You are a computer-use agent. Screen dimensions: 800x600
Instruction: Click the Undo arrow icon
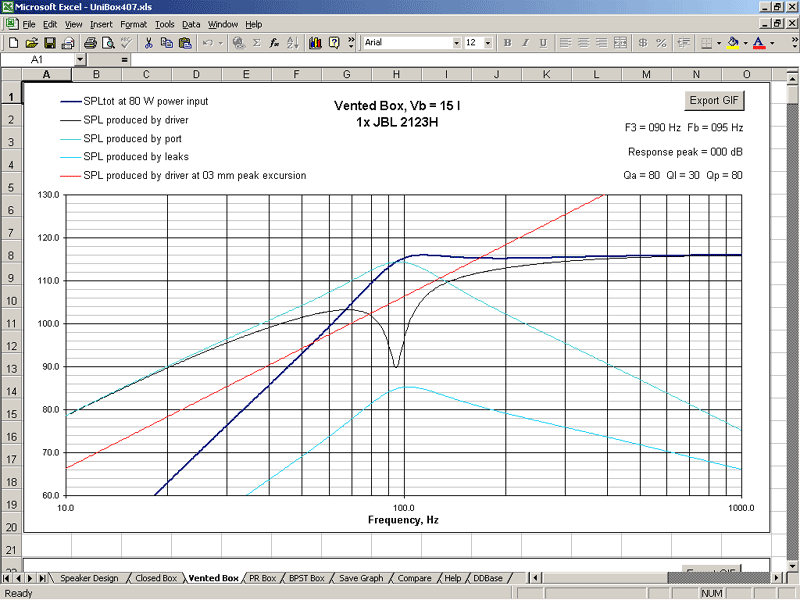[x=208, y=43]
